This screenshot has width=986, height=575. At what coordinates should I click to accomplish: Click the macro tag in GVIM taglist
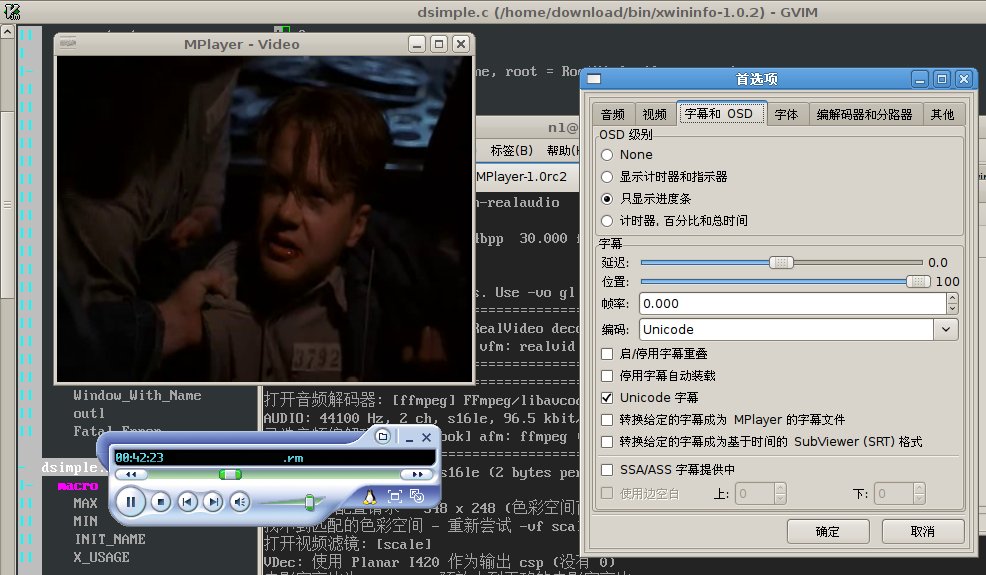[x=78, y=486]
